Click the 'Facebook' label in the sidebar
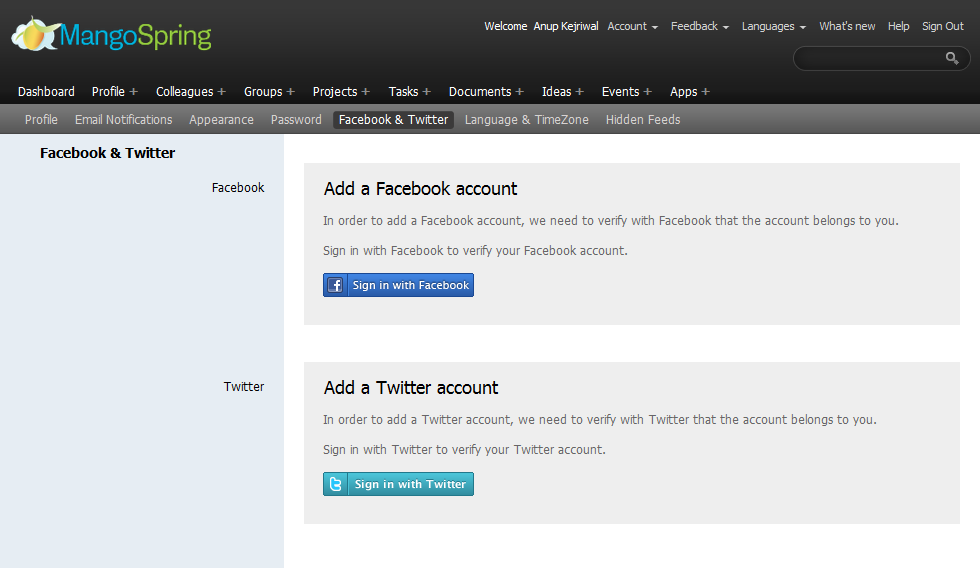This screenshot has width=980, height=575. (x=238, y=188)
